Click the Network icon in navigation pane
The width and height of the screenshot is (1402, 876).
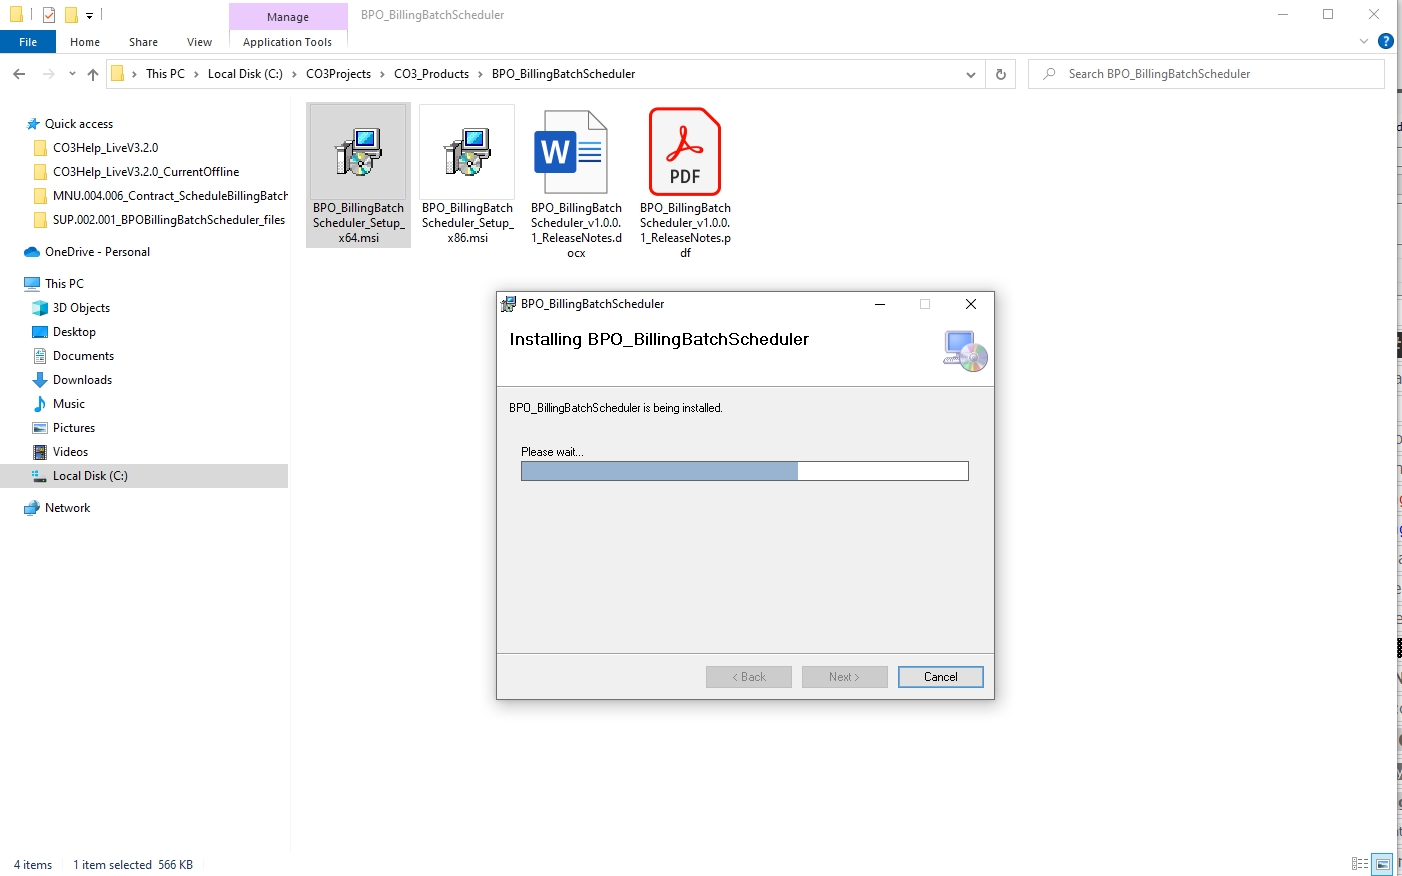pyautogui.click(x=32, y=508)
